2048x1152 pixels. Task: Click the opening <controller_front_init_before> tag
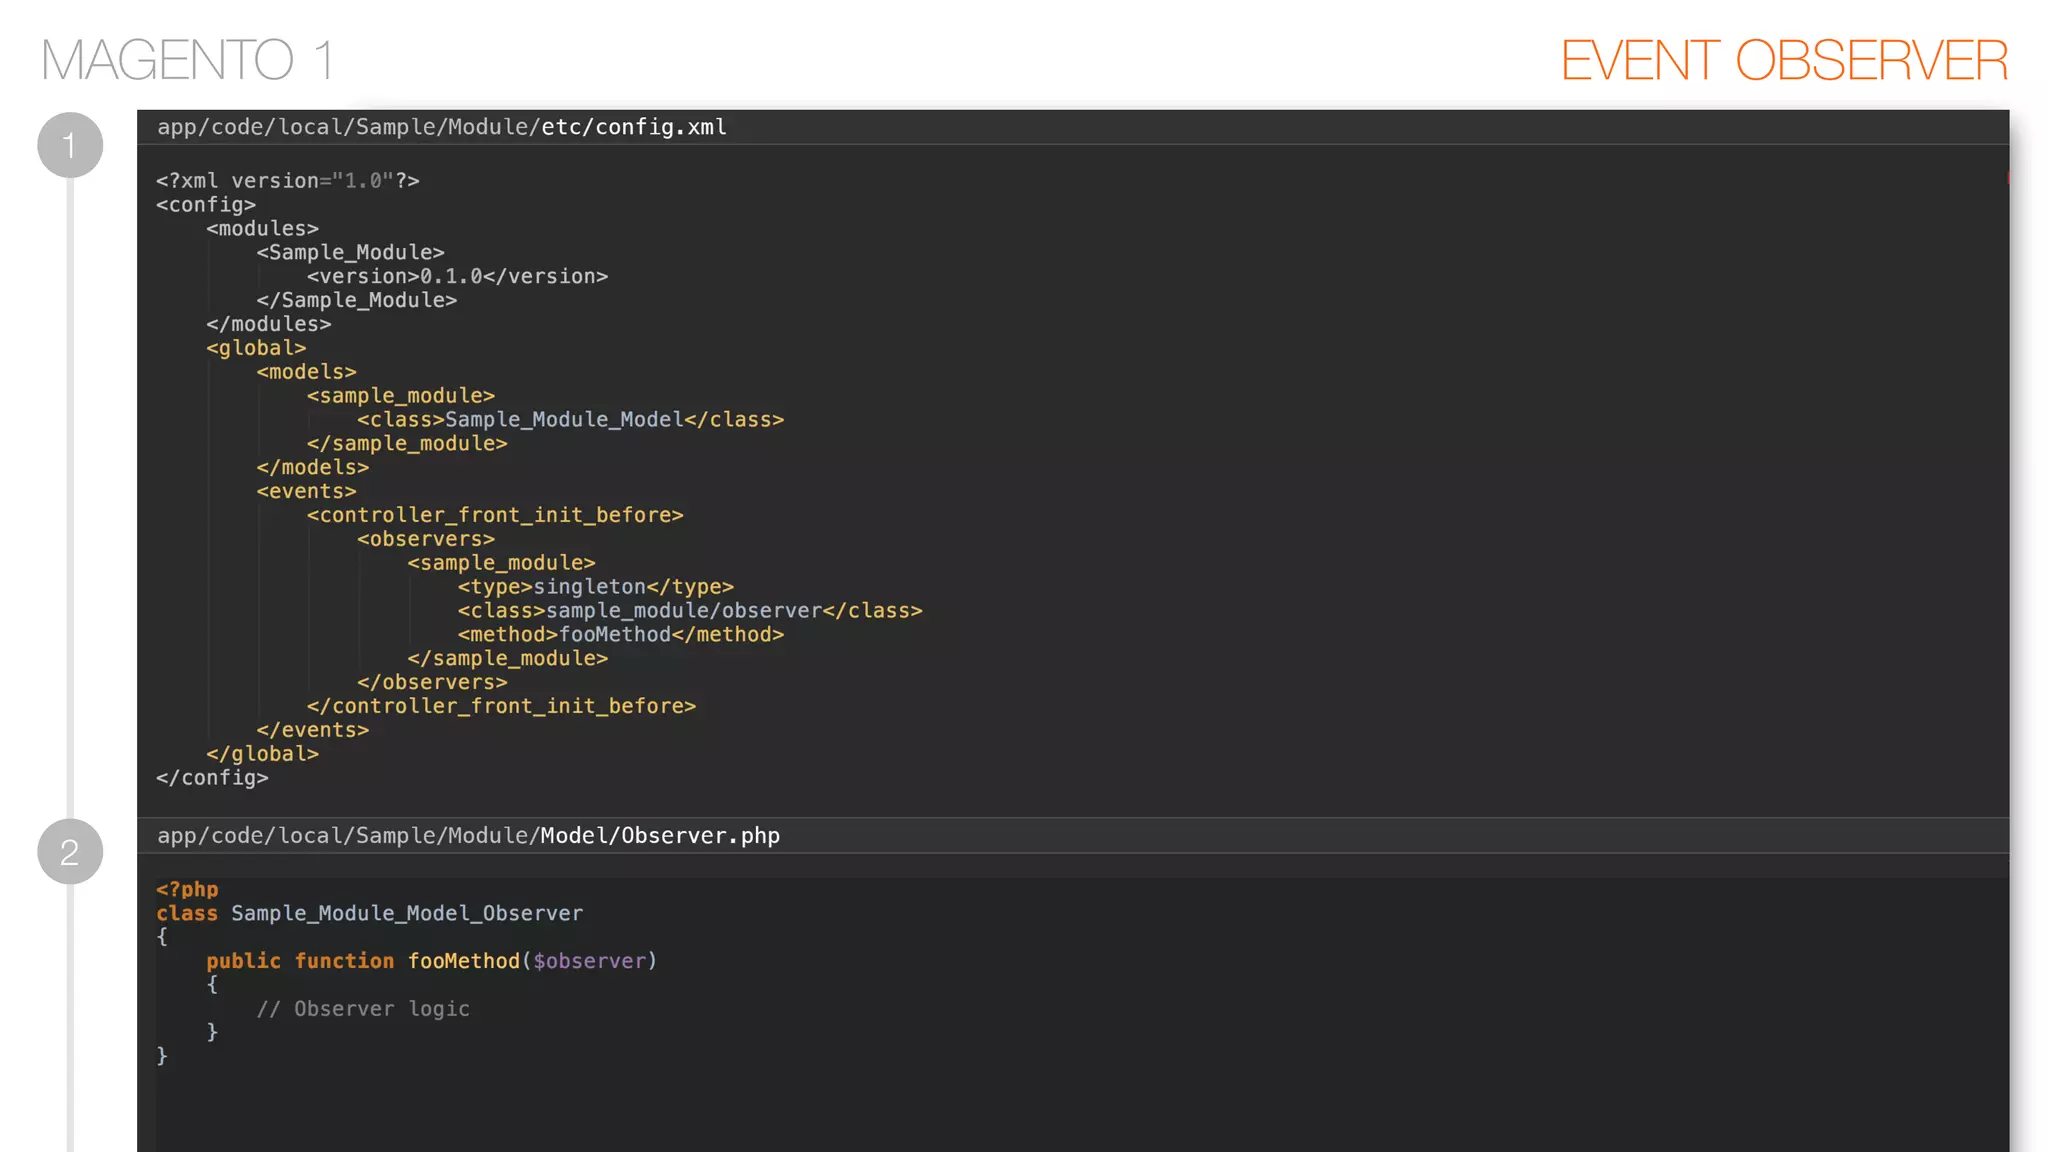pos(495,516)
